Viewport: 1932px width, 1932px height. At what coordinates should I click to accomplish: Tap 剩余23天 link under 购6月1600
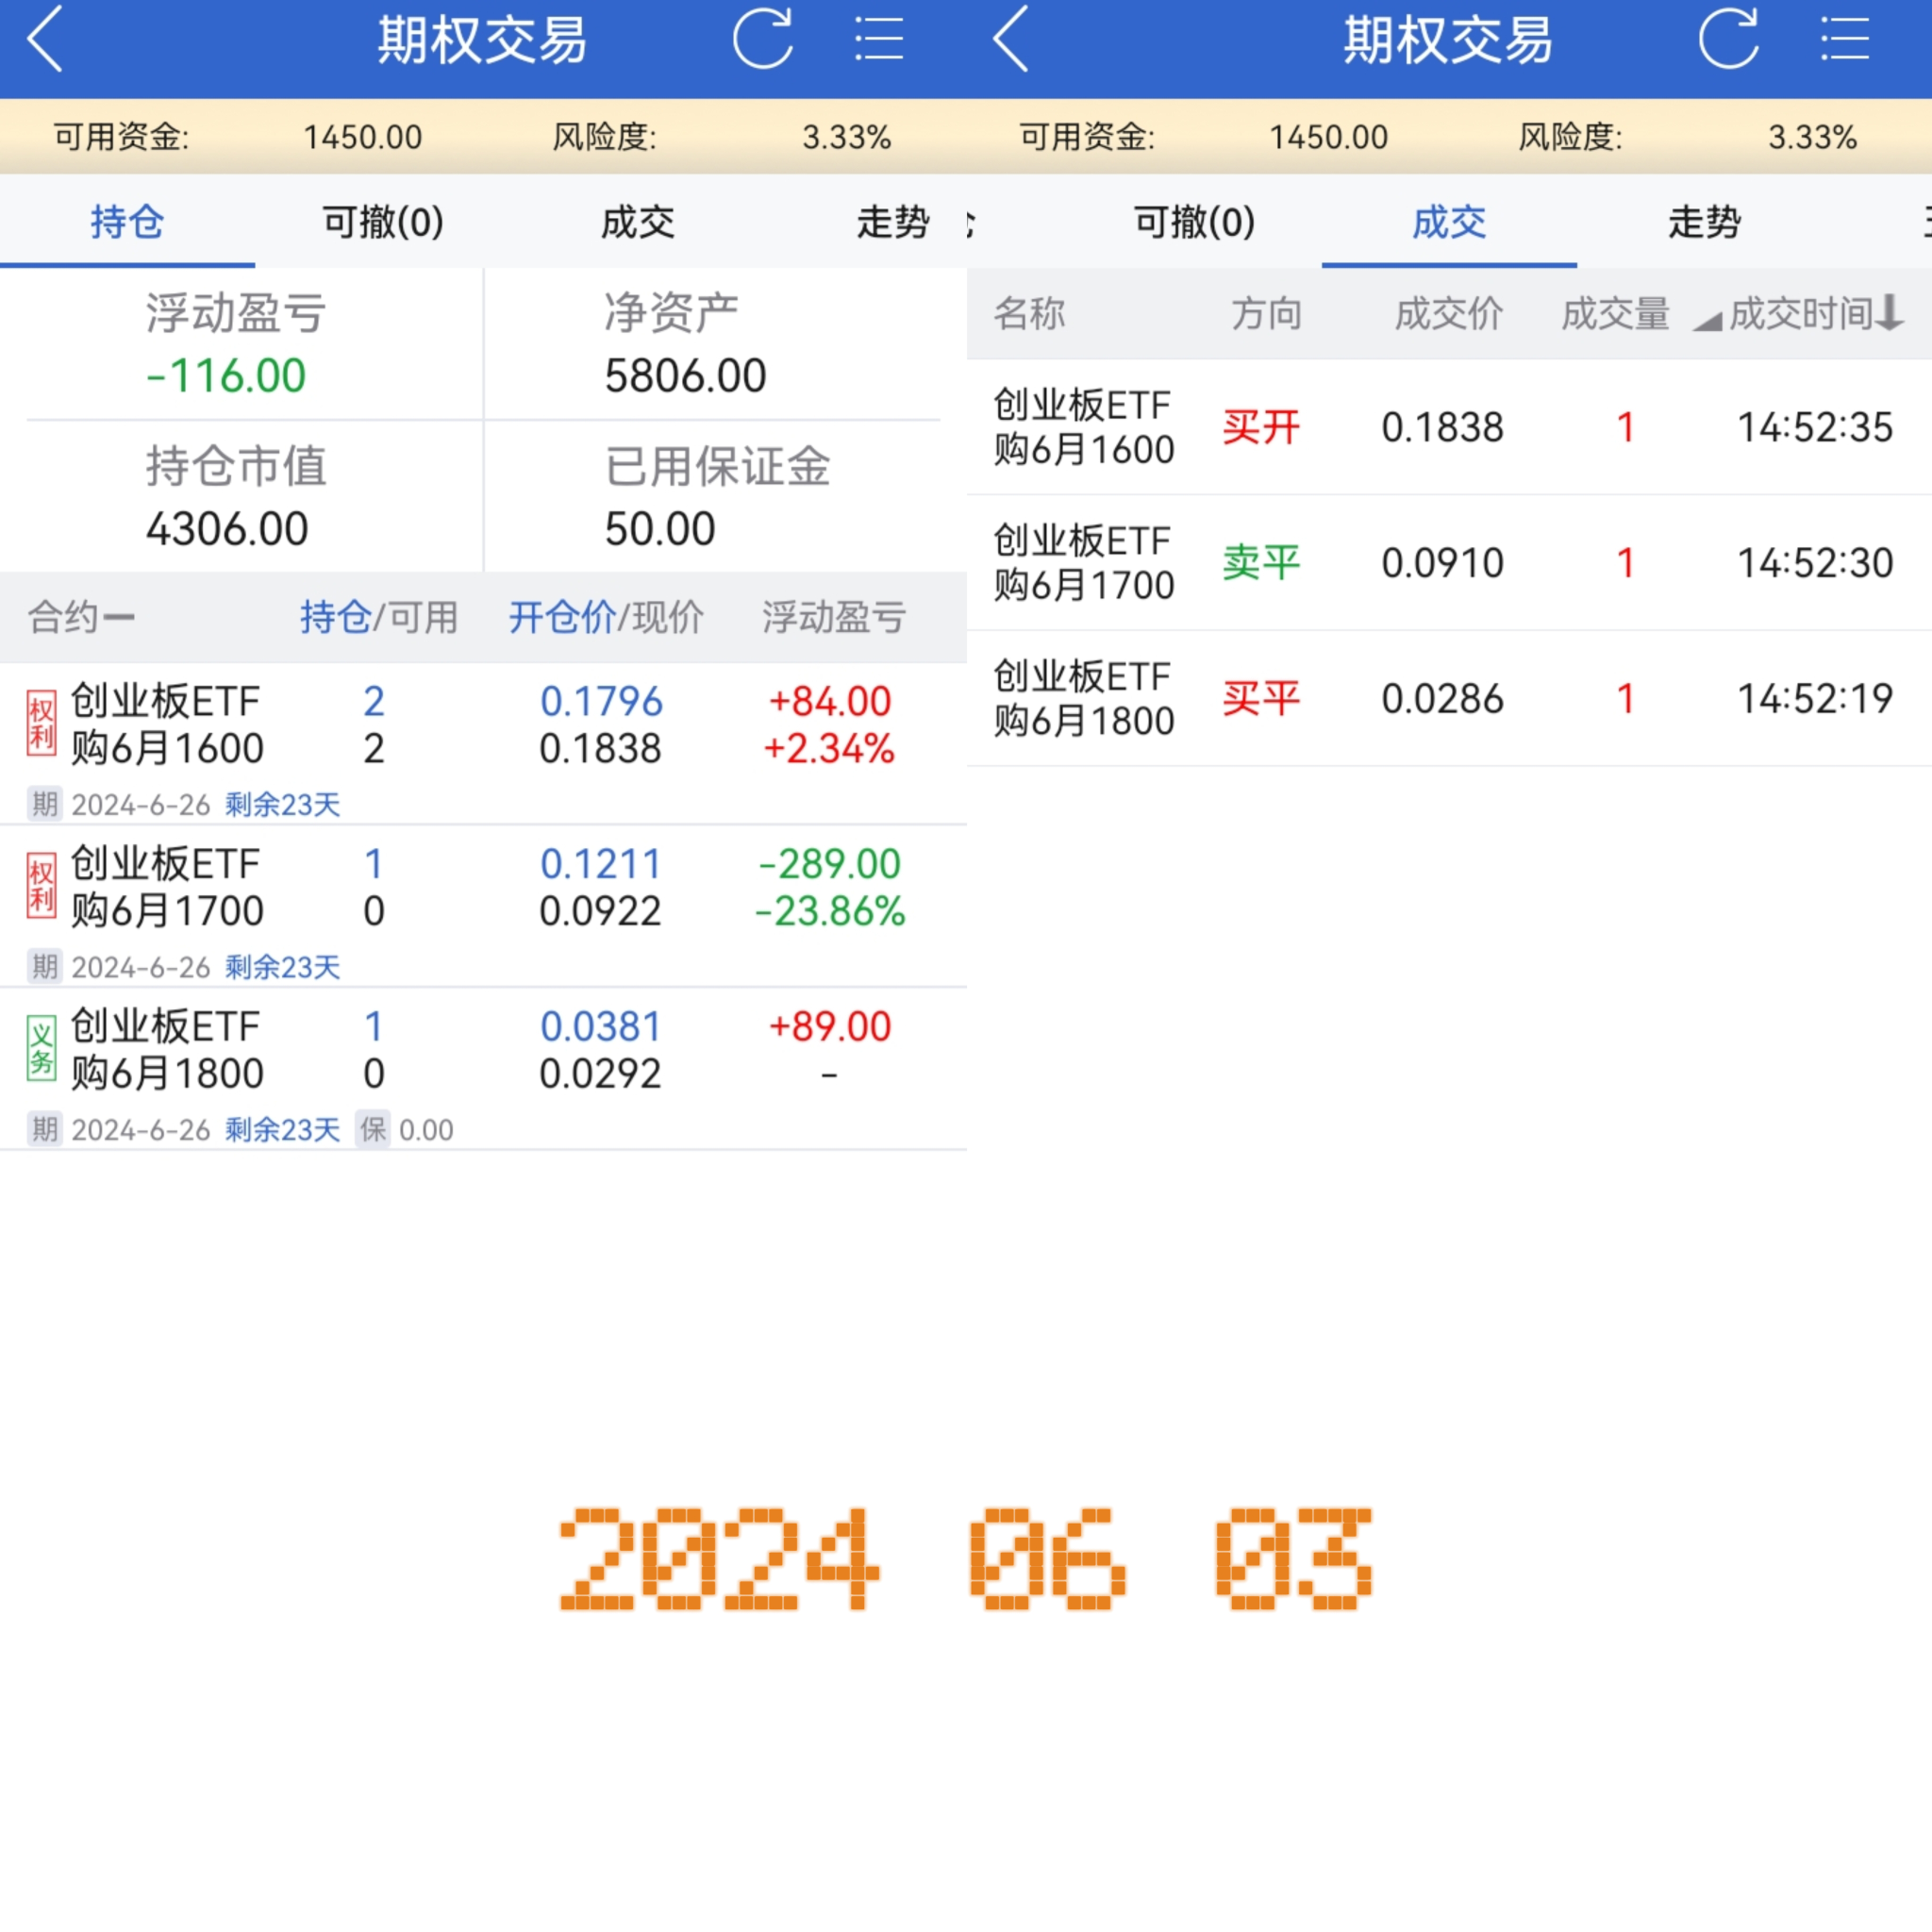(282, 804)
